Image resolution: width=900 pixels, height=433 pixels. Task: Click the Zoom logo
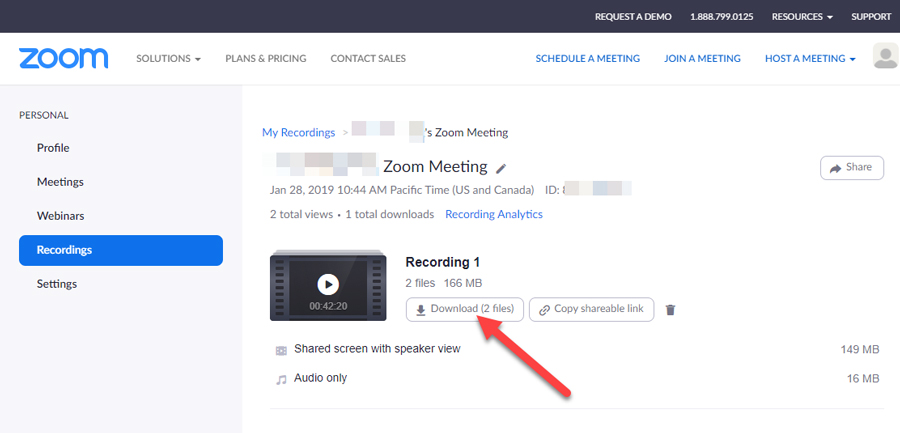63,58
